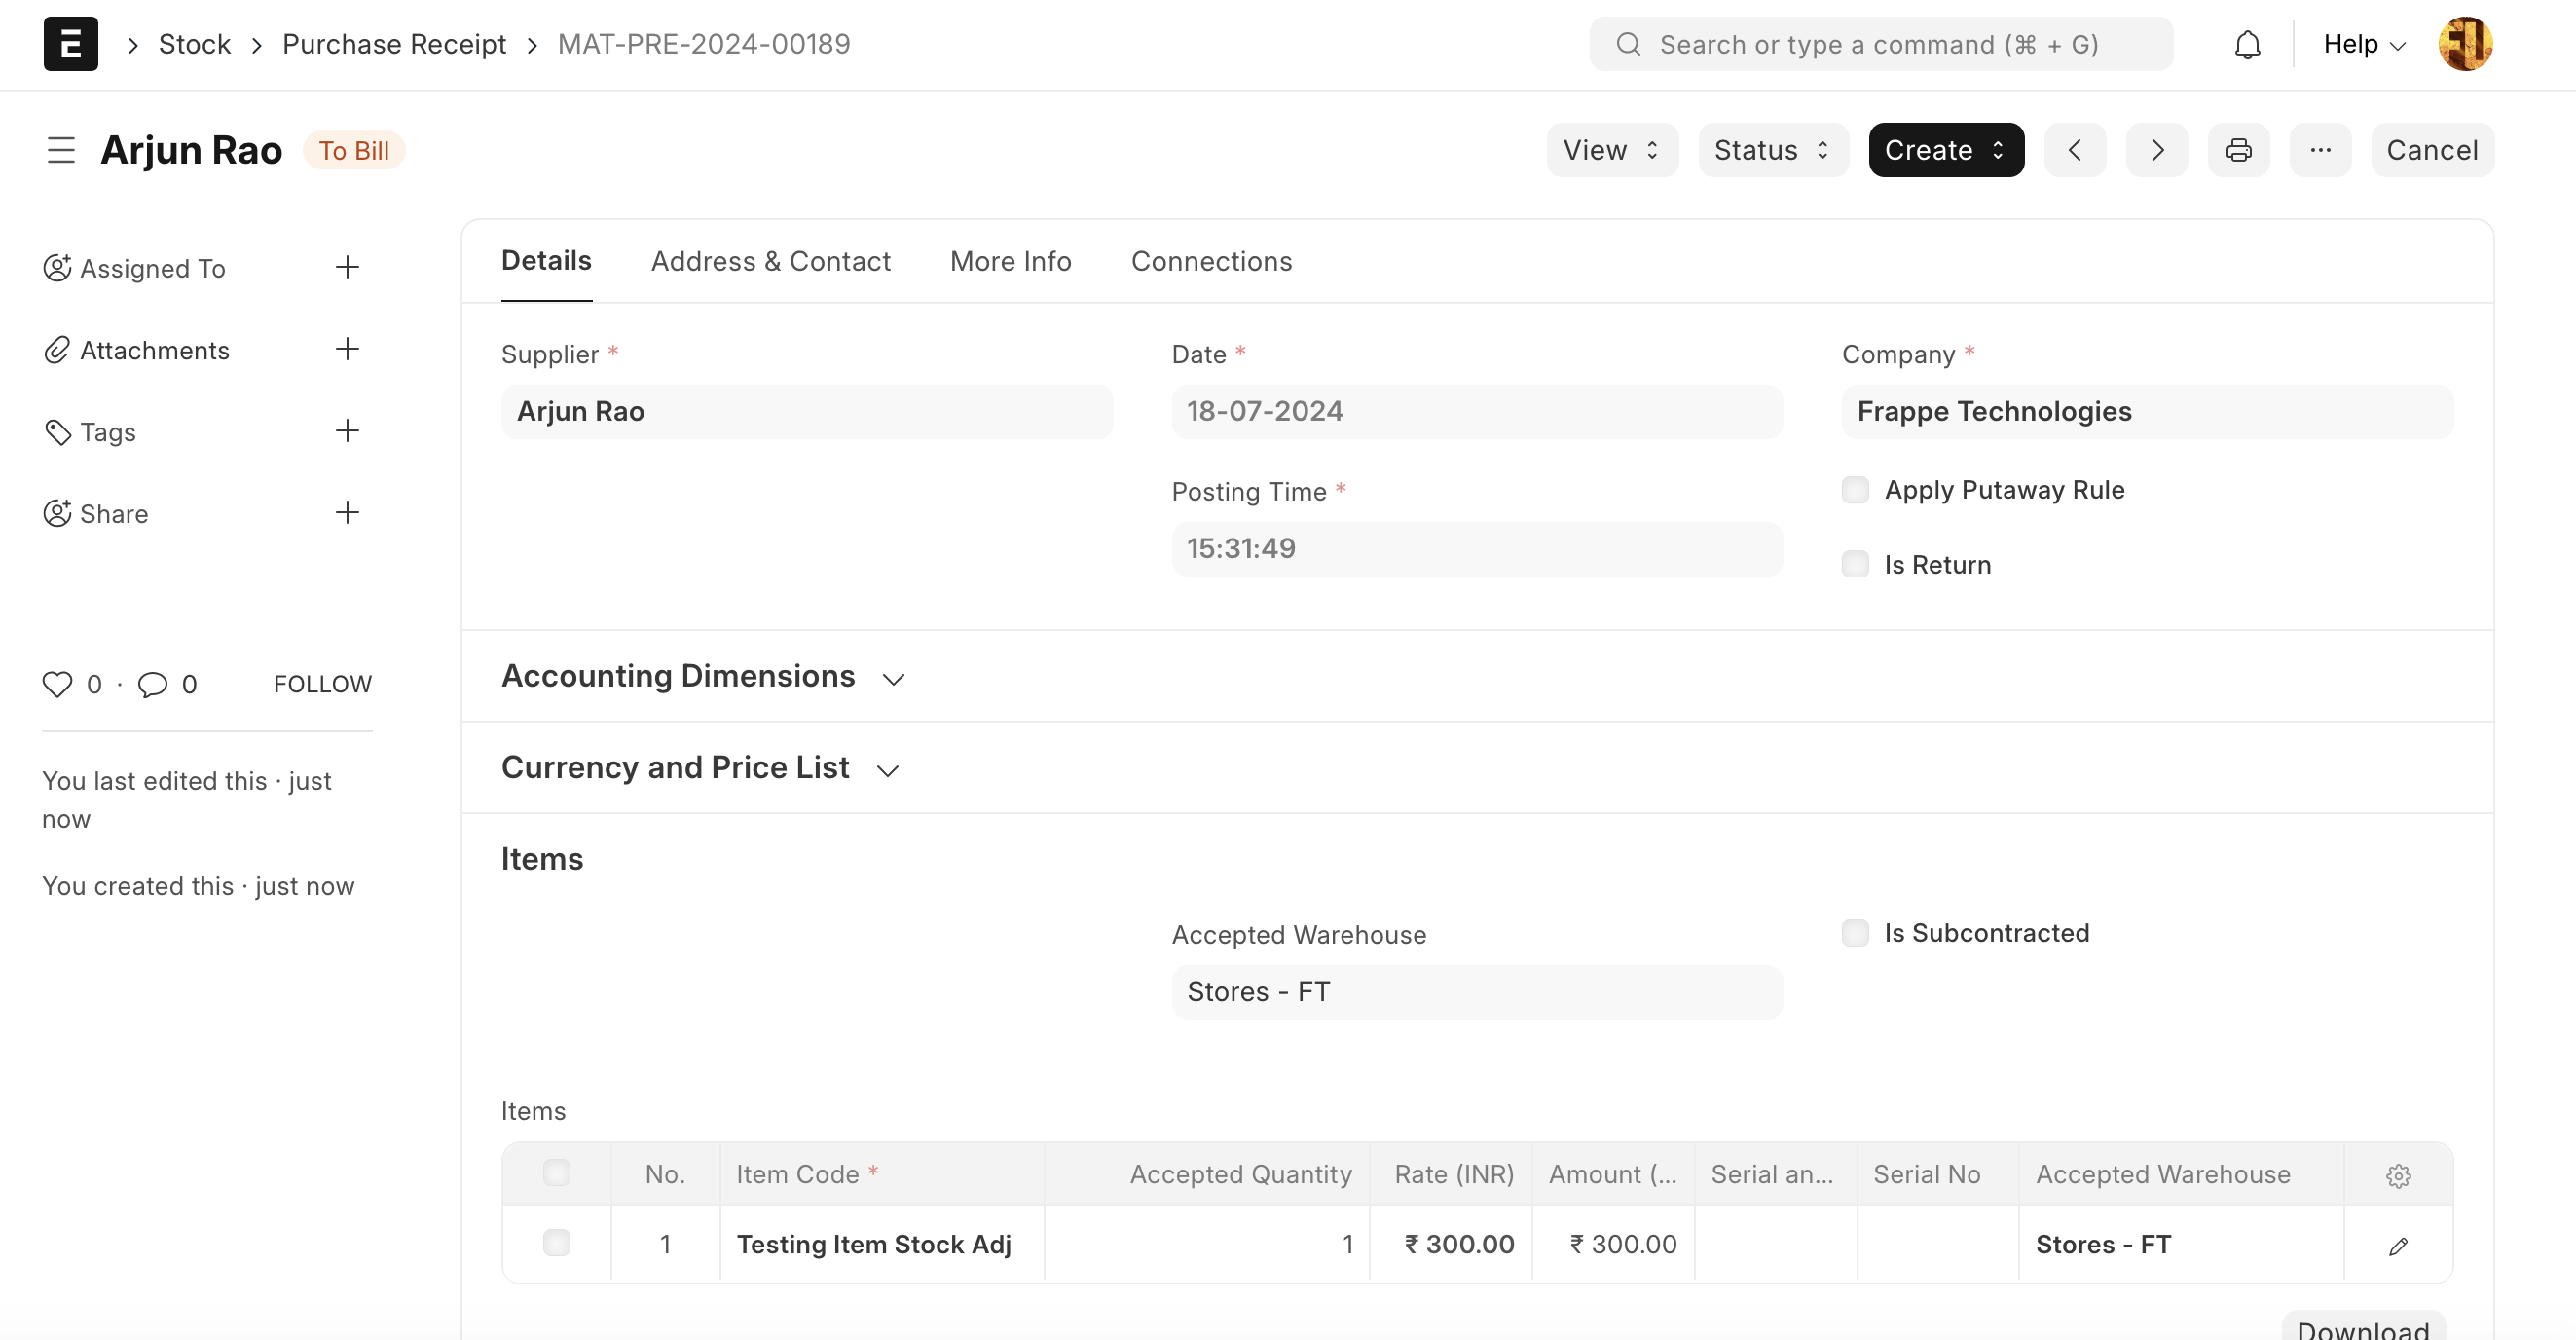Switch to Address & Contact tab

click(770, 262)
